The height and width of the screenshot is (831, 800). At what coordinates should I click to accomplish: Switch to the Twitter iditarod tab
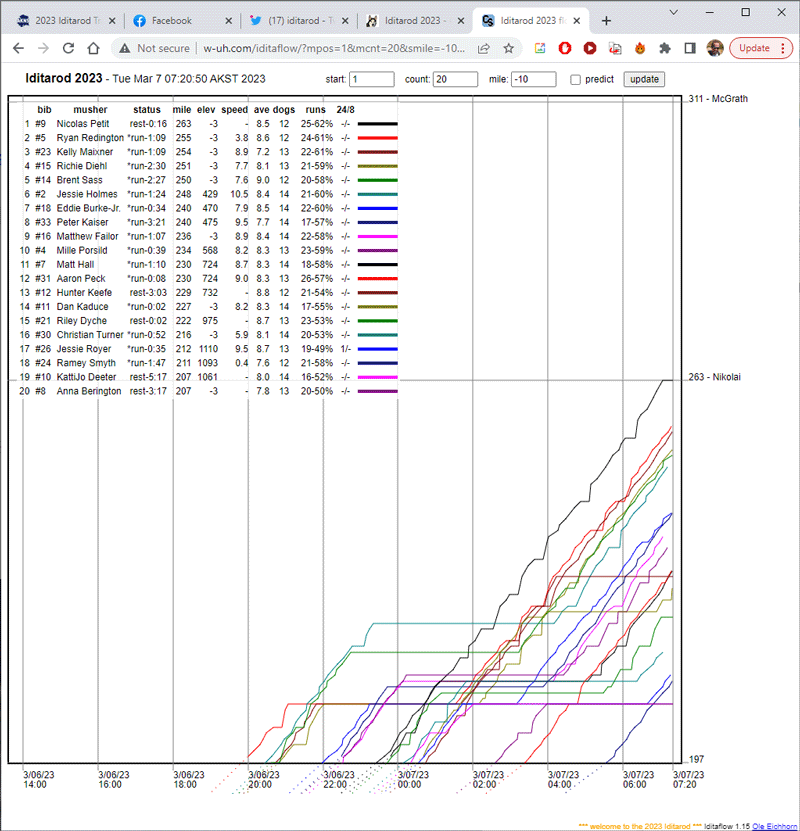(299, 21)
